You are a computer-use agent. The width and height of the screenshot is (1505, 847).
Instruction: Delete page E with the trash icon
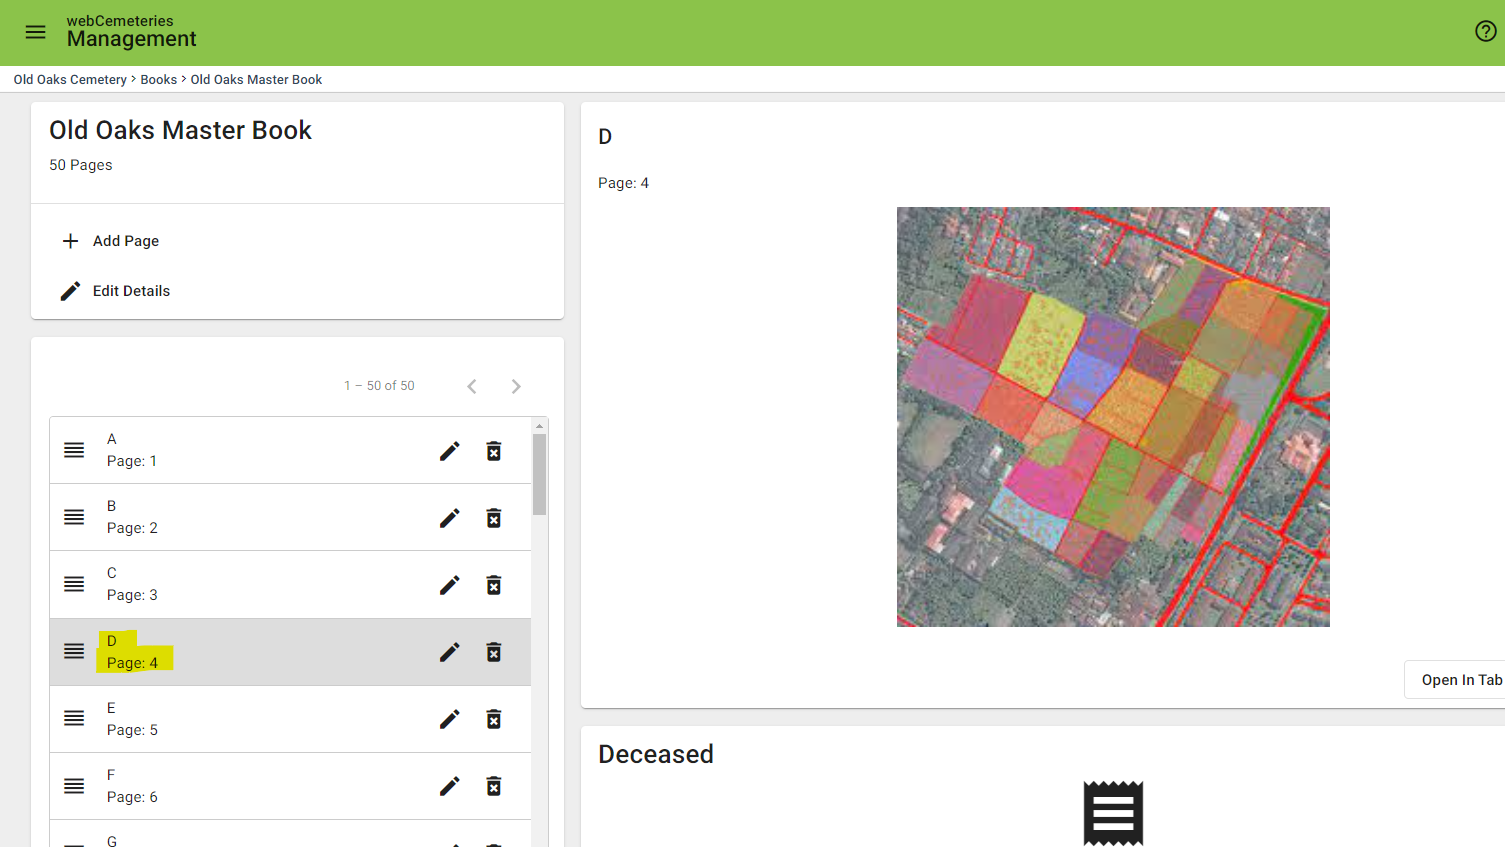click(x=494, y=719)
